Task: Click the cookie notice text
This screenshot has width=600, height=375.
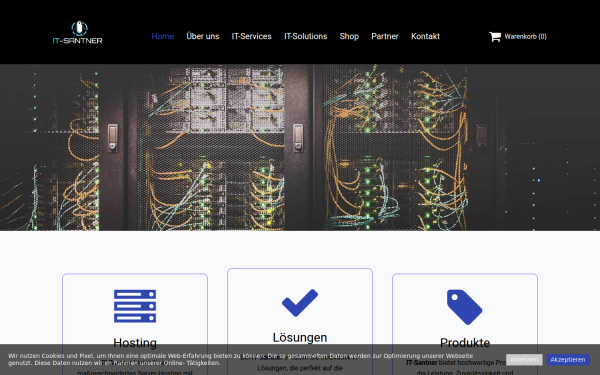Action: pyautogui.click(x=240, y=359)
